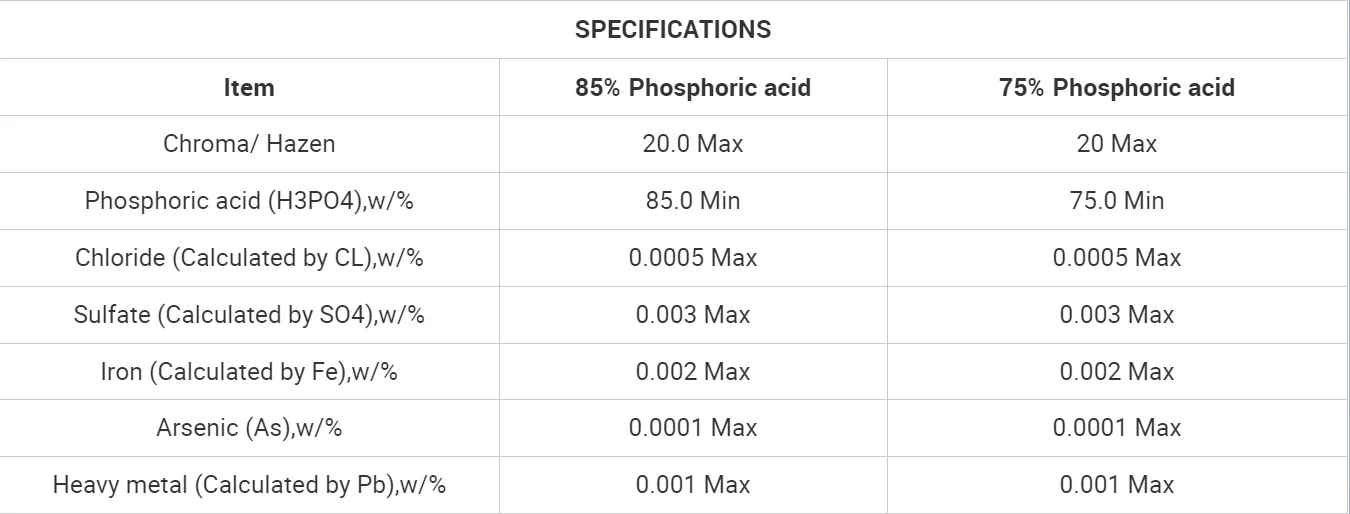Click the arsenic value under 75% Phosphoric acid
Image resolution: width=1350 pixels, height=514 pixels.
click(x=1116, y=428)
